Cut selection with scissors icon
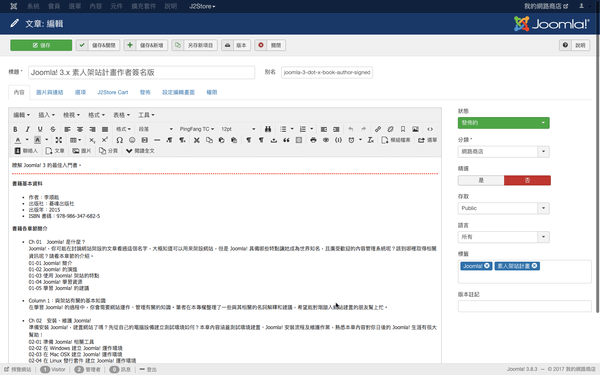This screenshot has height=375, width=600. pyautogui.click(x=197, y=140)
